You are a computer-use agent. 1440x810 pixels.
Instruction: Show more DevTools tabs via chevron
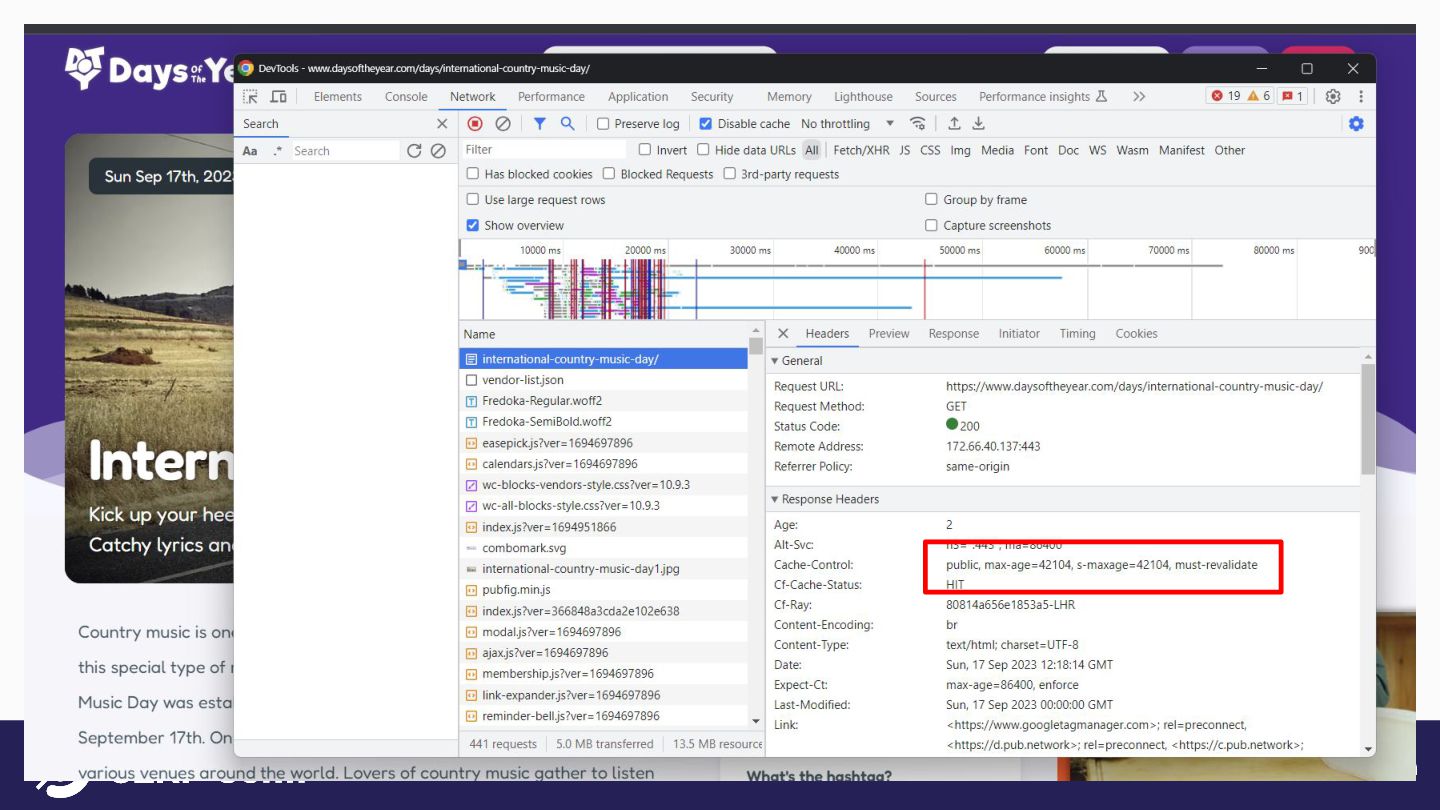point(1139,97)
